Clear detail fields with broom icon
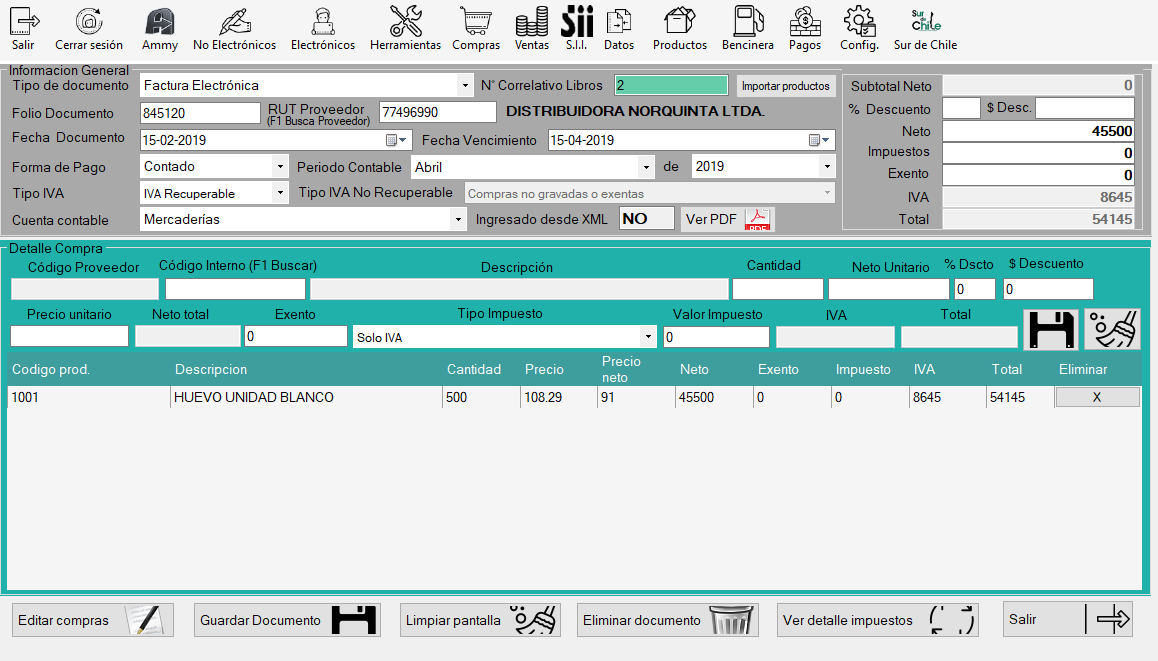 (x=1112, y=329)
